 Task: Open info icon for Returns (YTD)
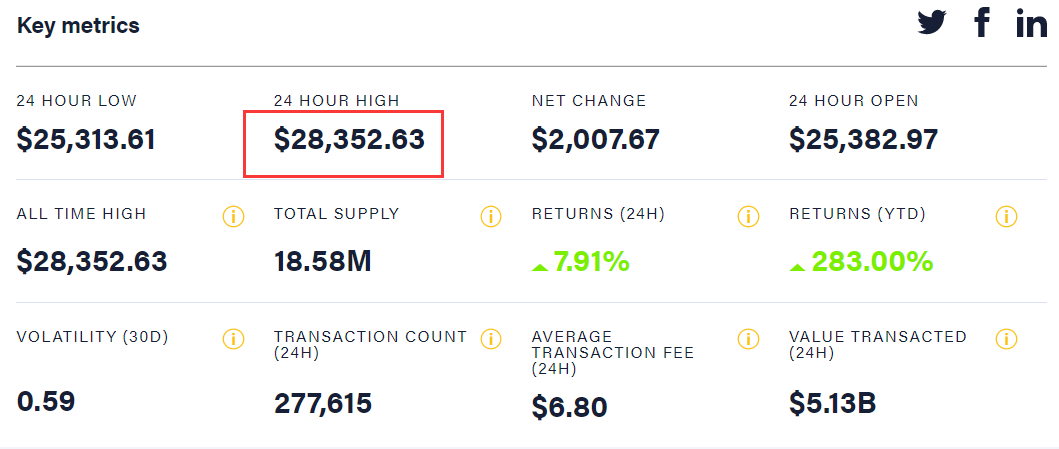coord(1006,217)
